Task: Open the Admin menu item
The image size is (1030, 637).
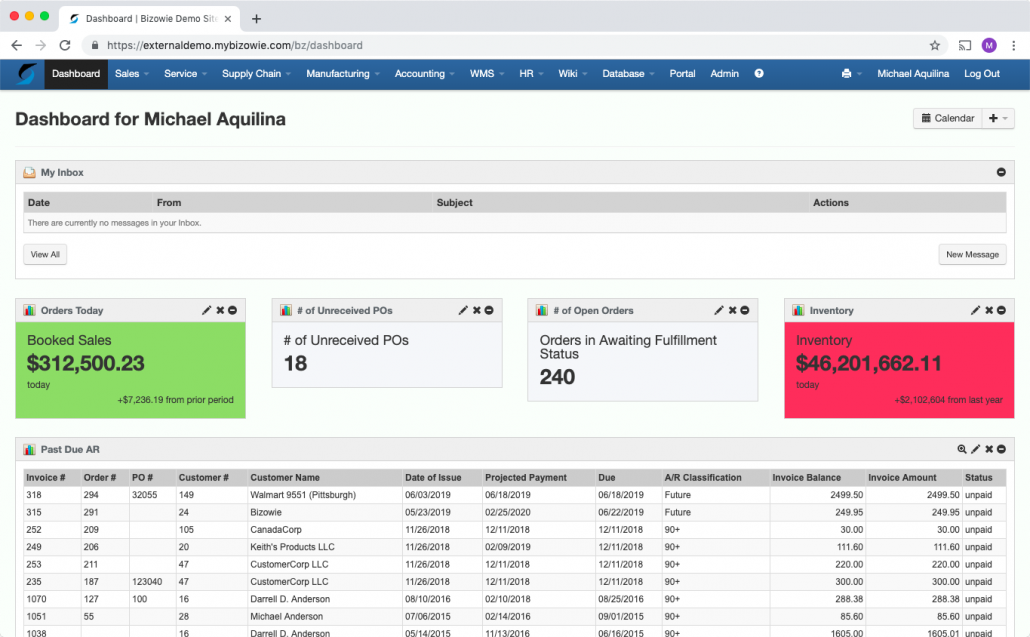Action: pyautogui.click(x=724, y=74)
